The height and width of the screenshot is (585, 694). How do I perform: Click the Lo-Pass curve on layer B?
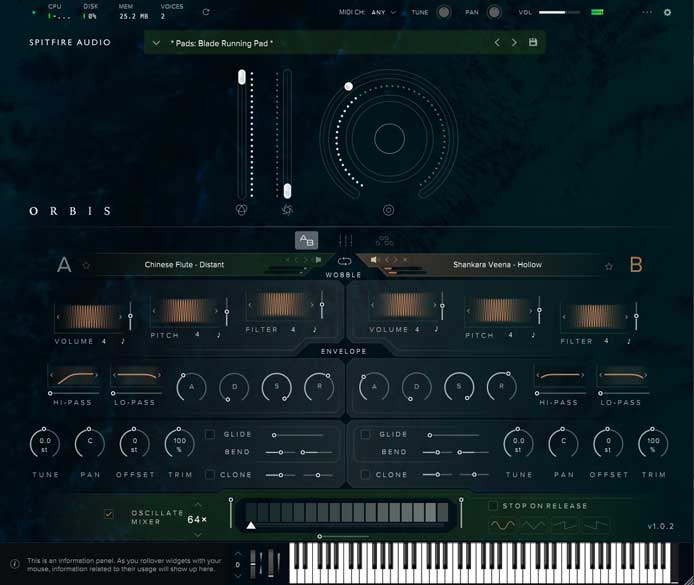[x=623, y=377]
